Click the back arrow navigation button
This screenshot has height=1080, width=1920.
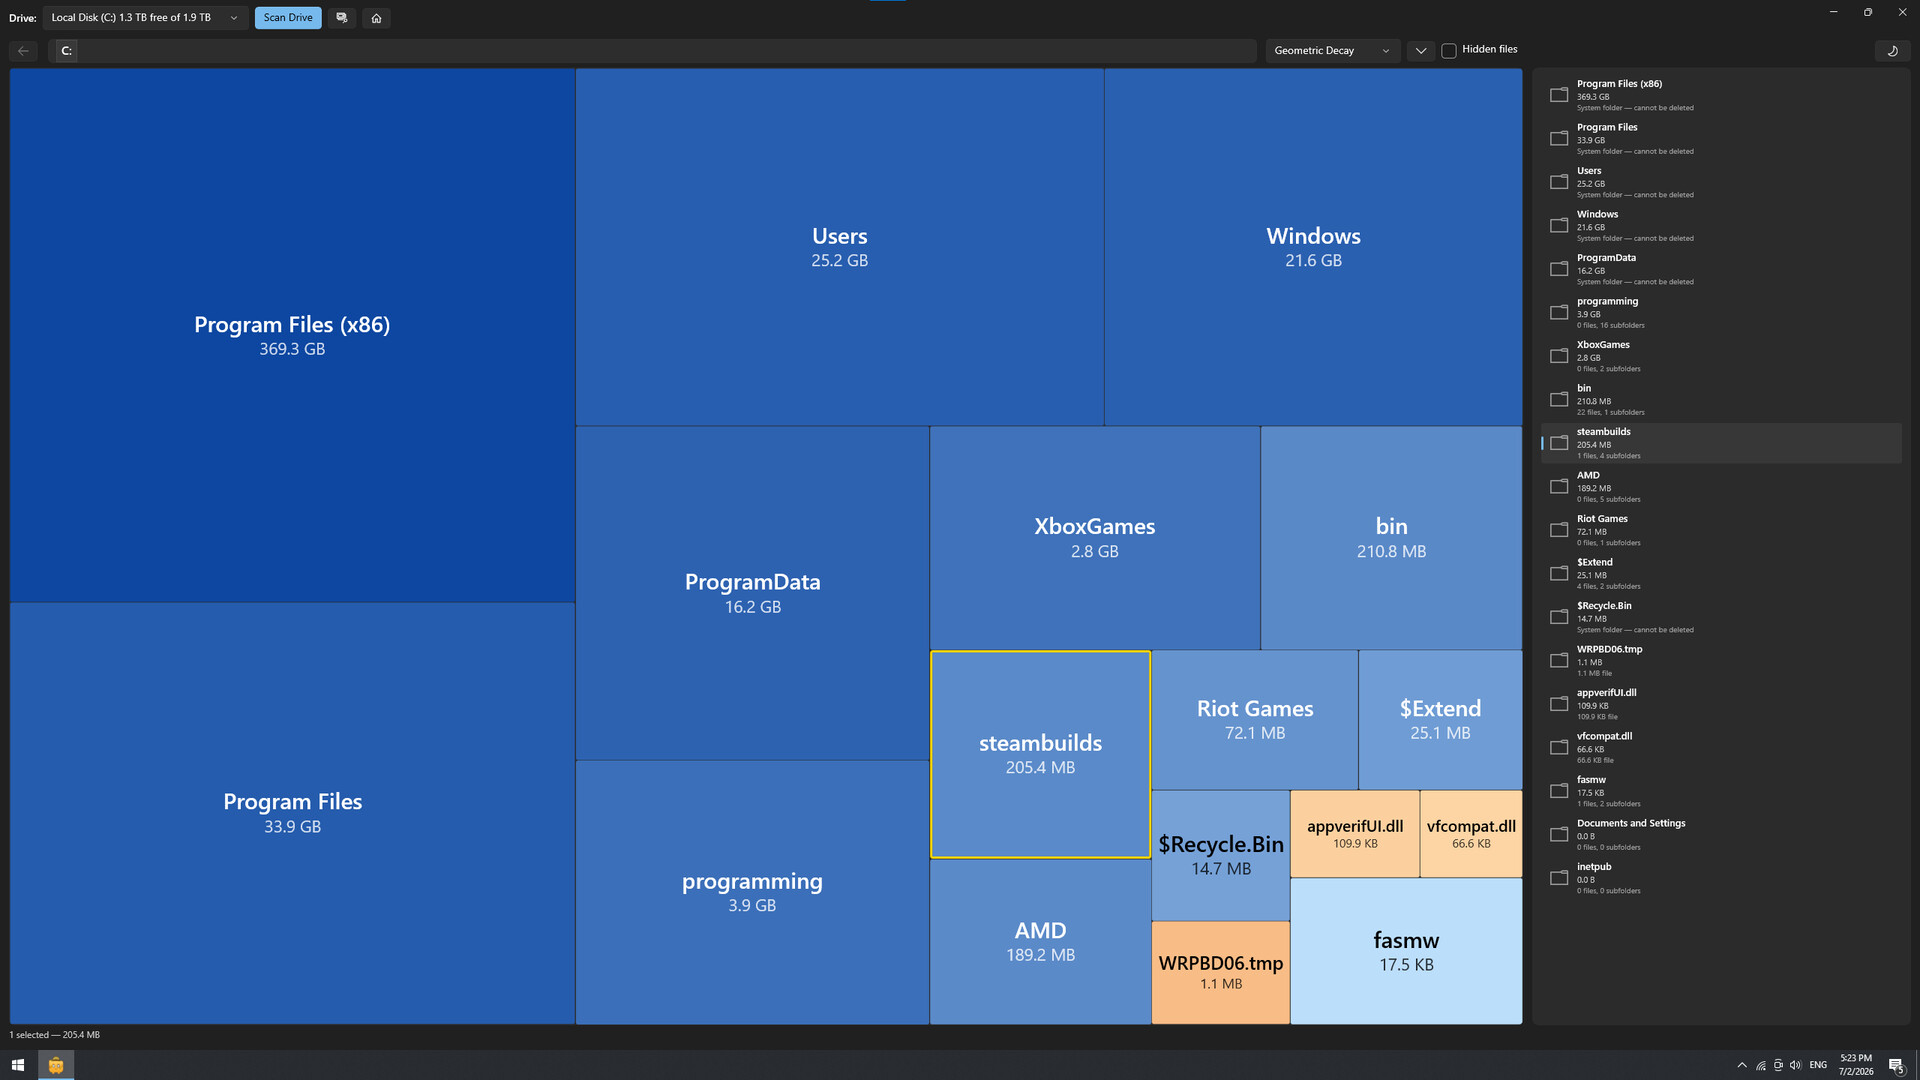23,51
